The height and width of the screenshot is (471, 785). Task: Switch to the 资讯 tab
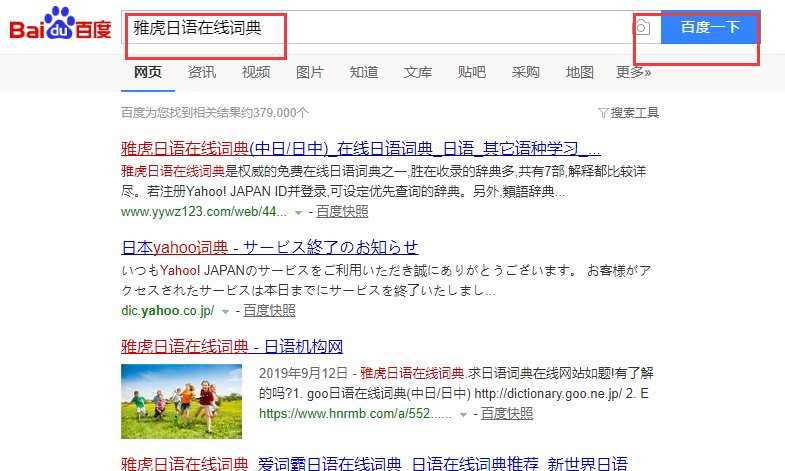[202, 72]
